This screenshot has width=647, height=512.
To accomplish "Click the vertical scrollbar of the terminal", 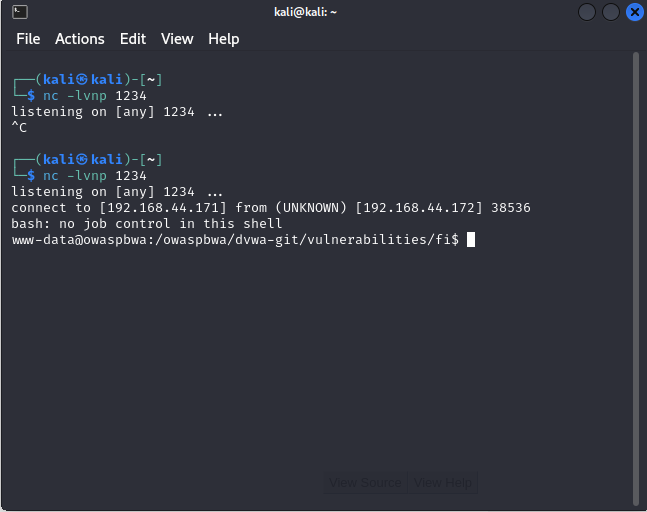I will pyautogui.click(x=636, y=278).
